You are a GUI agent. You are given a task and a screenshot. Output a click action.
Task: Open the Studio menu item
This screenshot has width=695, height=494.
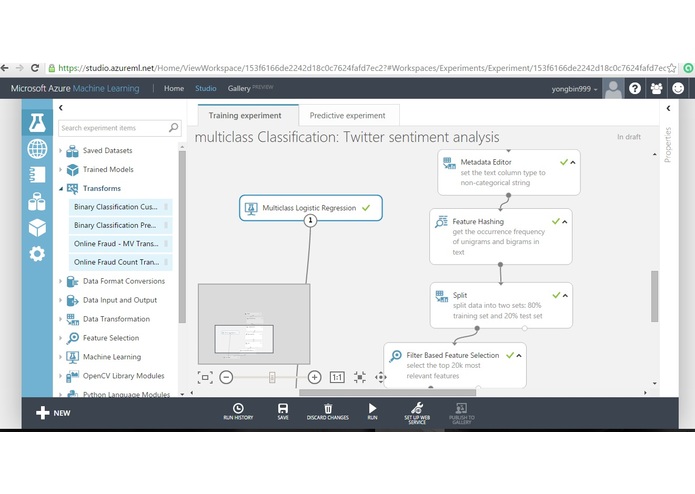(206, 89)
